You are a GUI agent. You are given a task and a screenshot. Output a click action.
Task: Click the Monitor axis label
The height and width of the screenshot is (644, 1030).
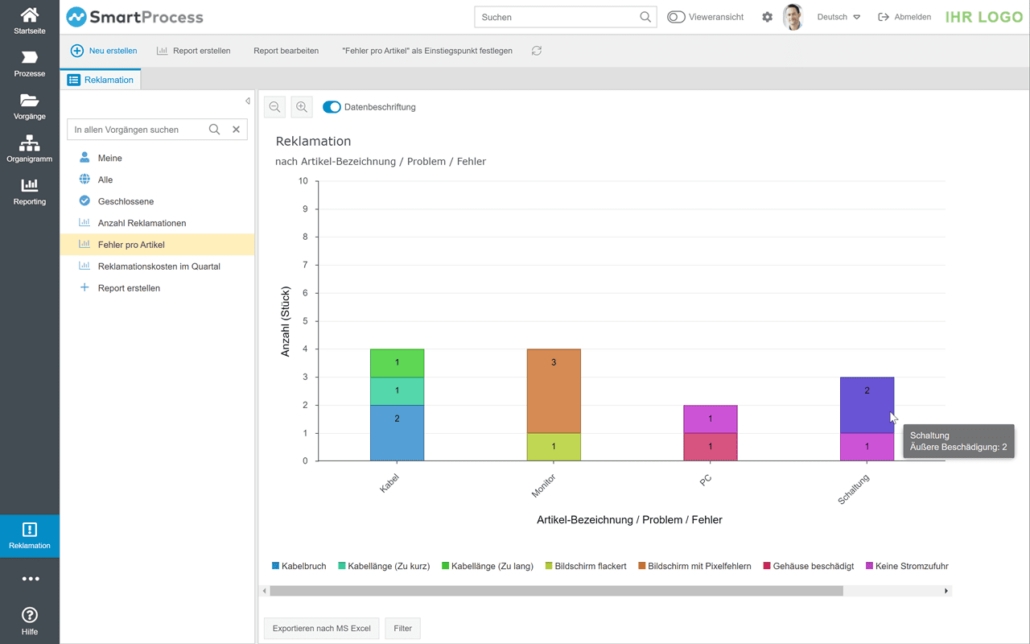coord(543,486)
